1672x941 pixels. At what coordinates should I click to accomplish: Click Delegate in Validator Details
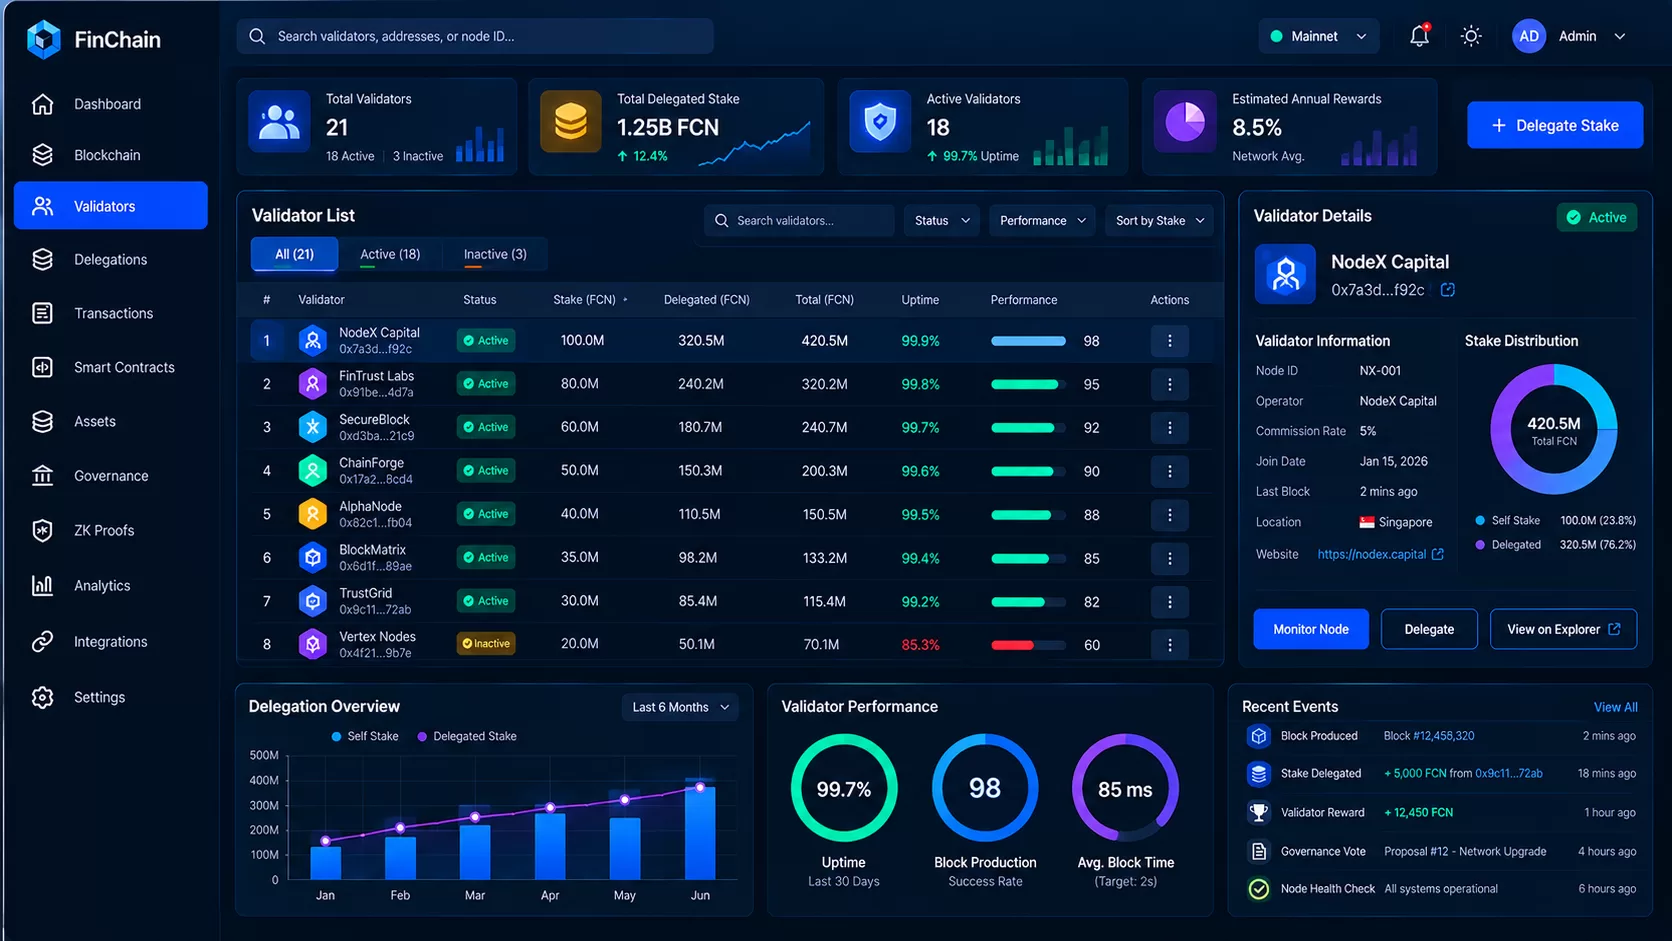[x=1429, y=629]
